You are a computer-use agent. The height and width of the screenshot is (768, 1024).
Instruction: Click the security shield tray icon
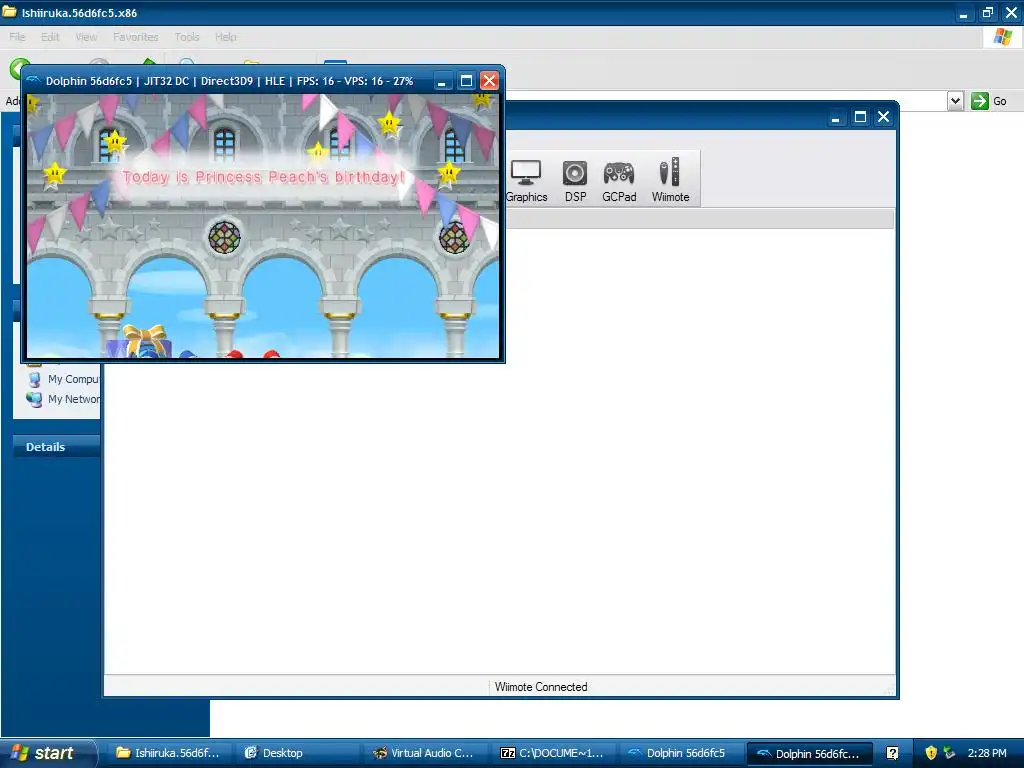[931, 753]
